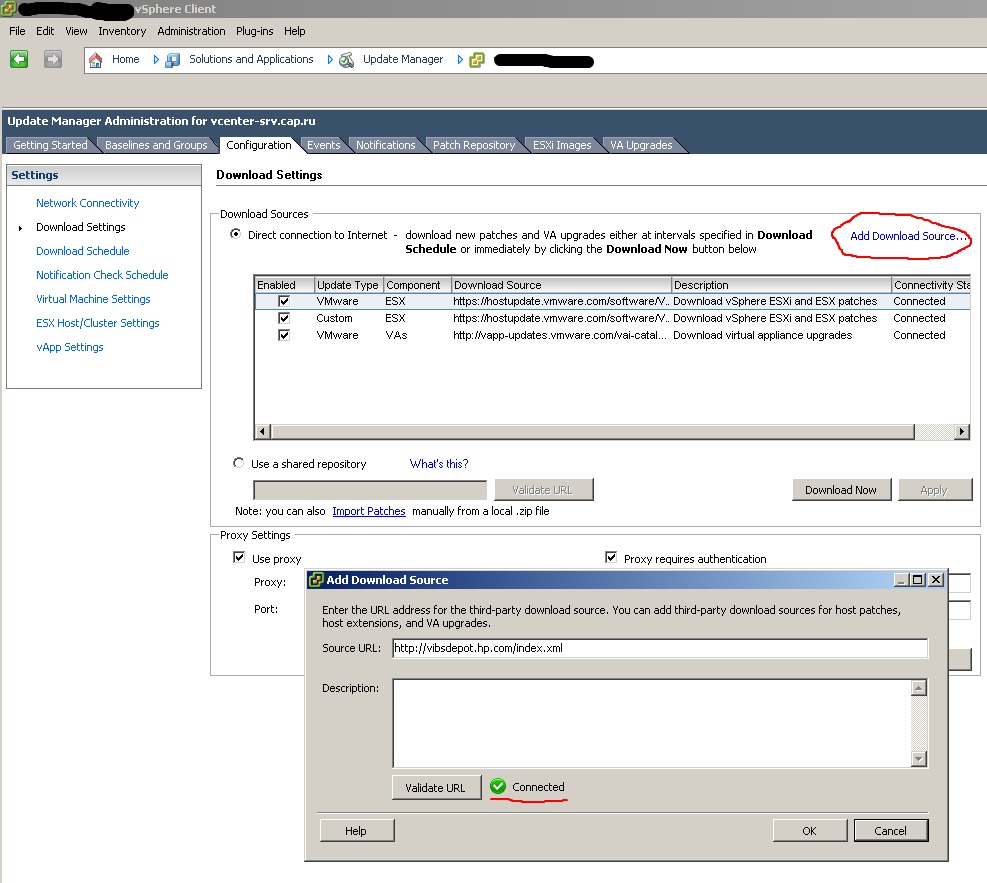
Task: Open the Administration menu
Action: click(191, 31)
